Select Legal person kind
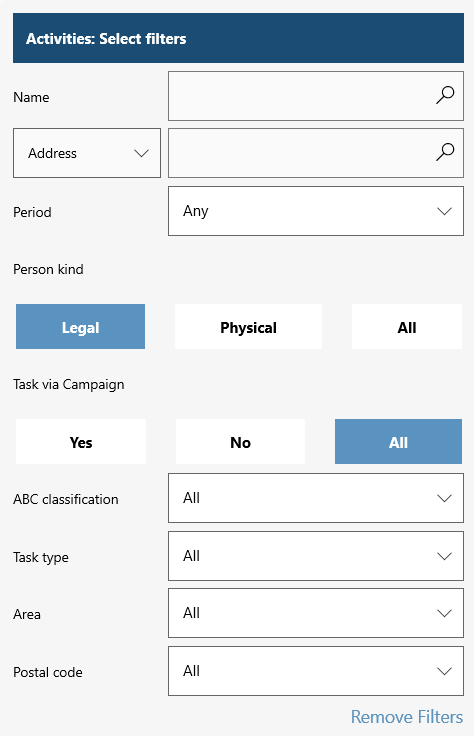Viewport: 474px width, 736px height. (x=80, y=327)
